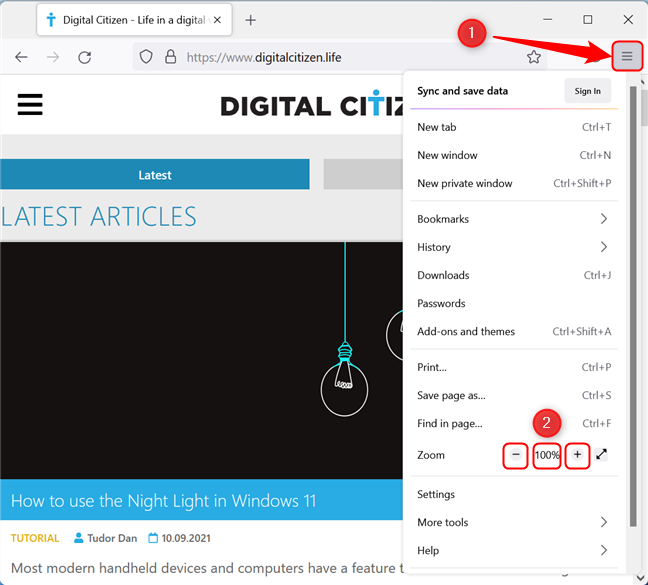The height and width of the screenshot is (585, 648).
Task: Click the menu panel's vertical scrollbar
Action: 633,306
